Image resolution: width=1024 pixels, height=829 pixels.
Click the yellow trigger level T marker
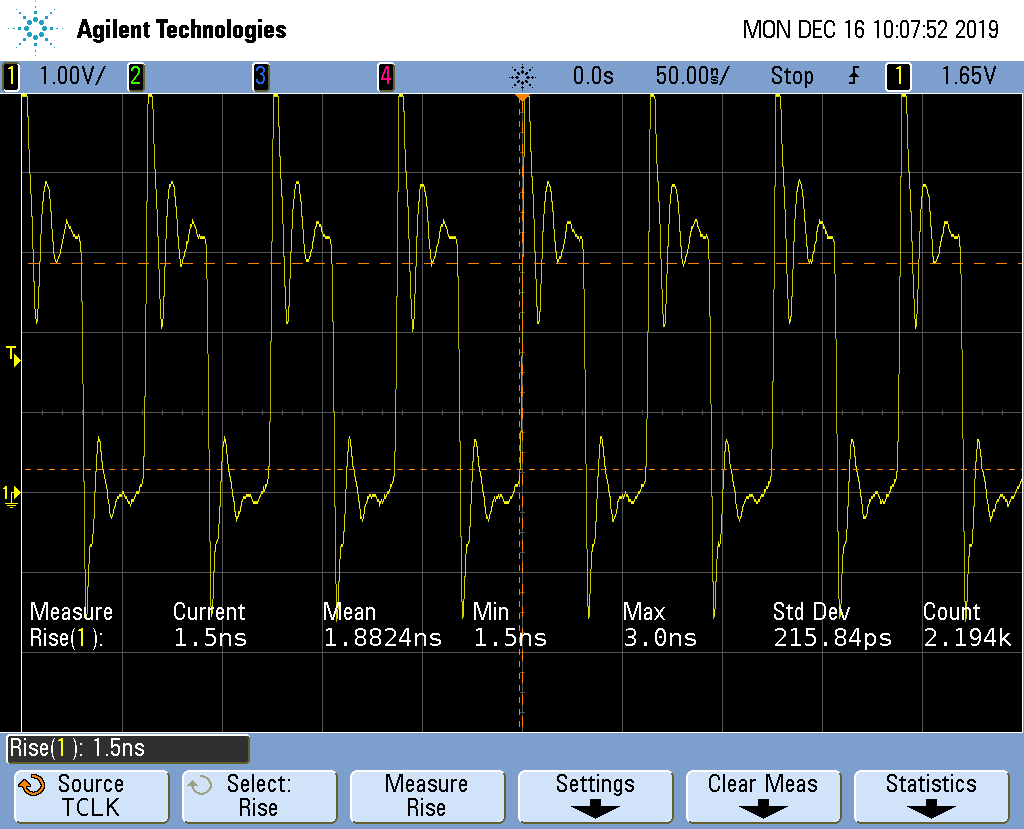click(12, 354)
